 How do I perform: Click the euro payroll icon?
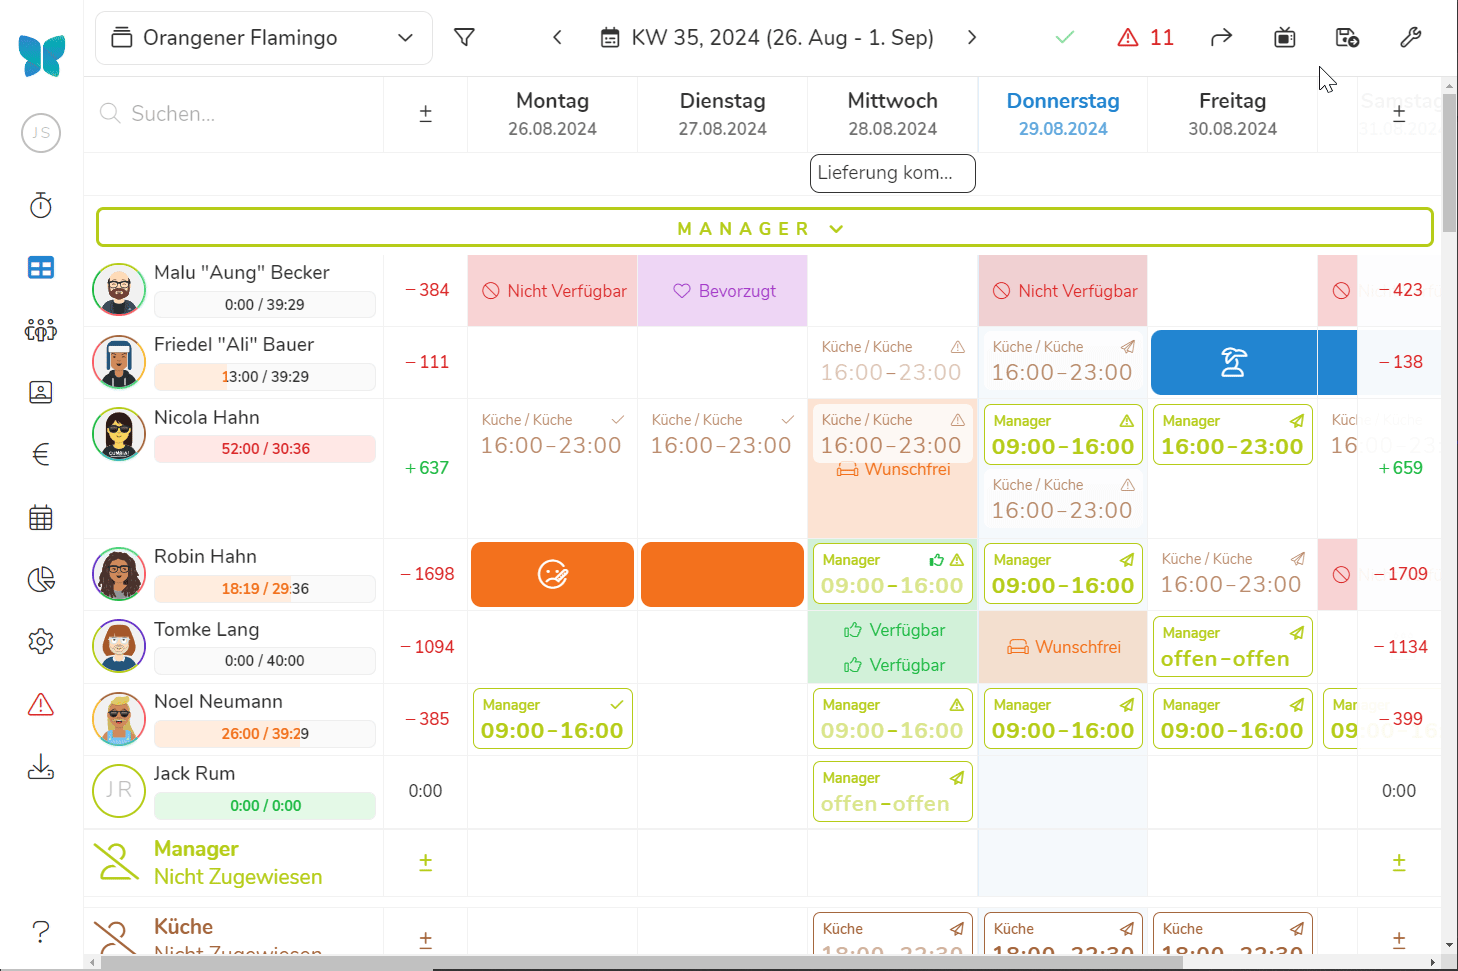[41, 455]
